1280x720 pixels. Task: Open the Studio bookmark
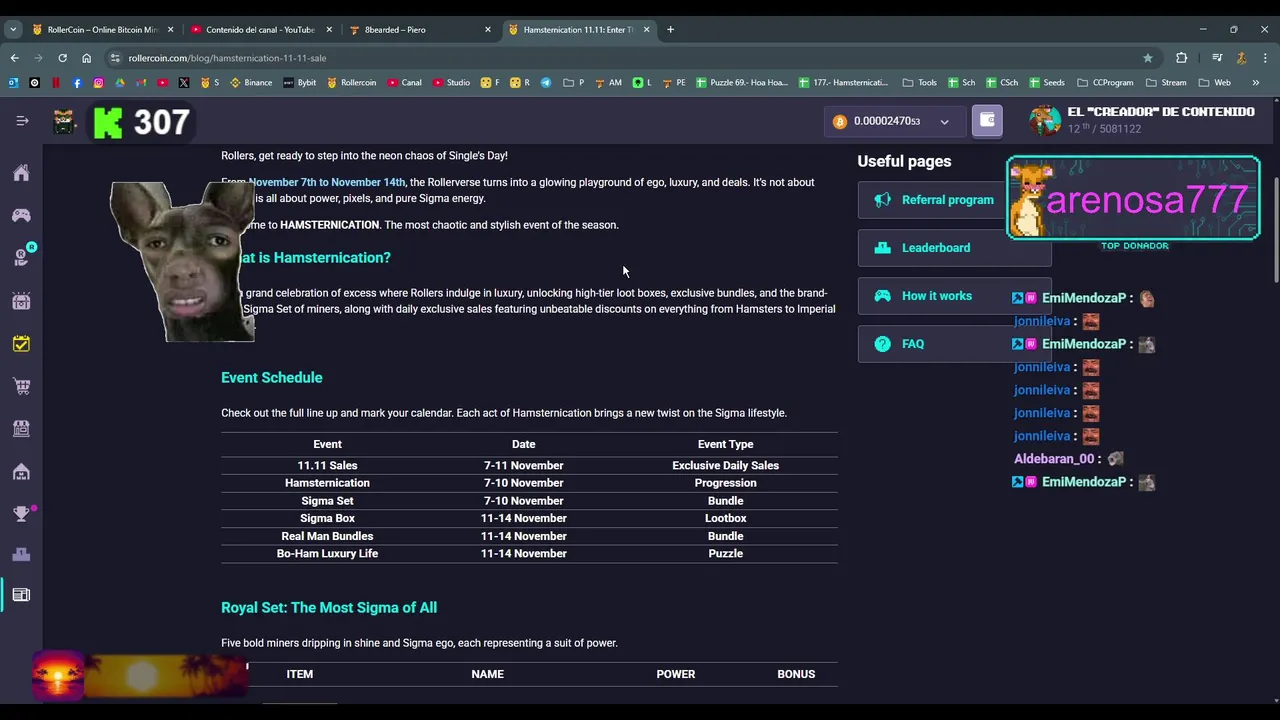(x=452, y=83)
